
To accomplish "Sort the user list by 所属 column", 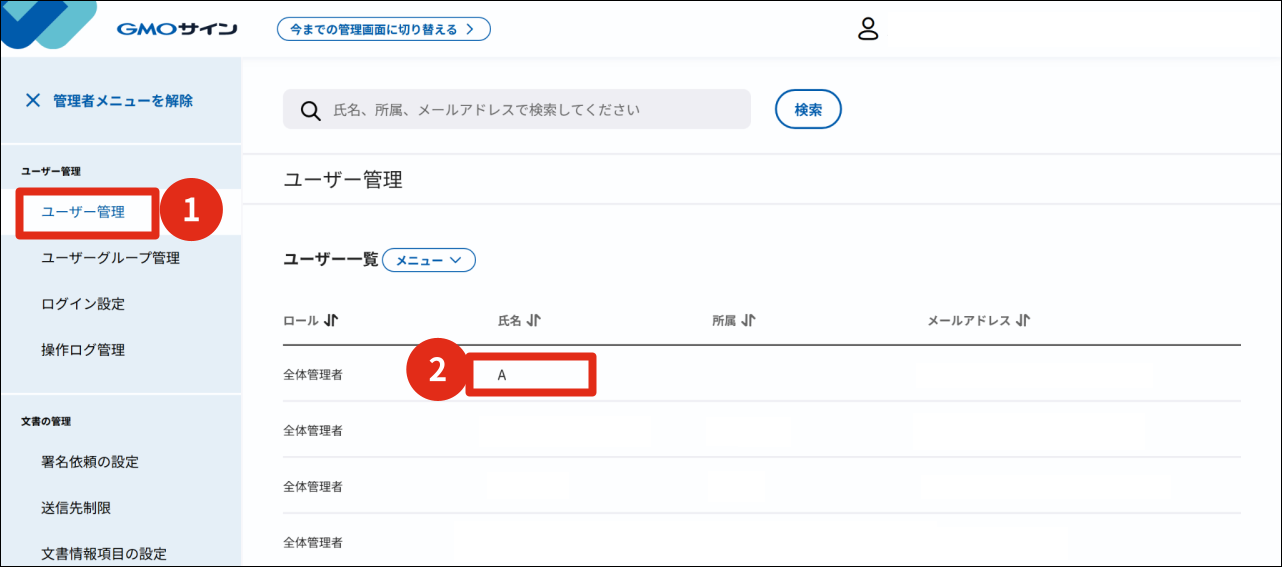I will click(748, 321).
